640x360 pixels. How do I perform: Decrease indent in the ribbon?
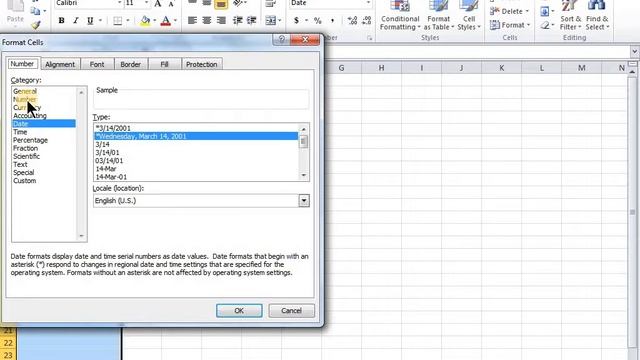[x=238, y=20]
